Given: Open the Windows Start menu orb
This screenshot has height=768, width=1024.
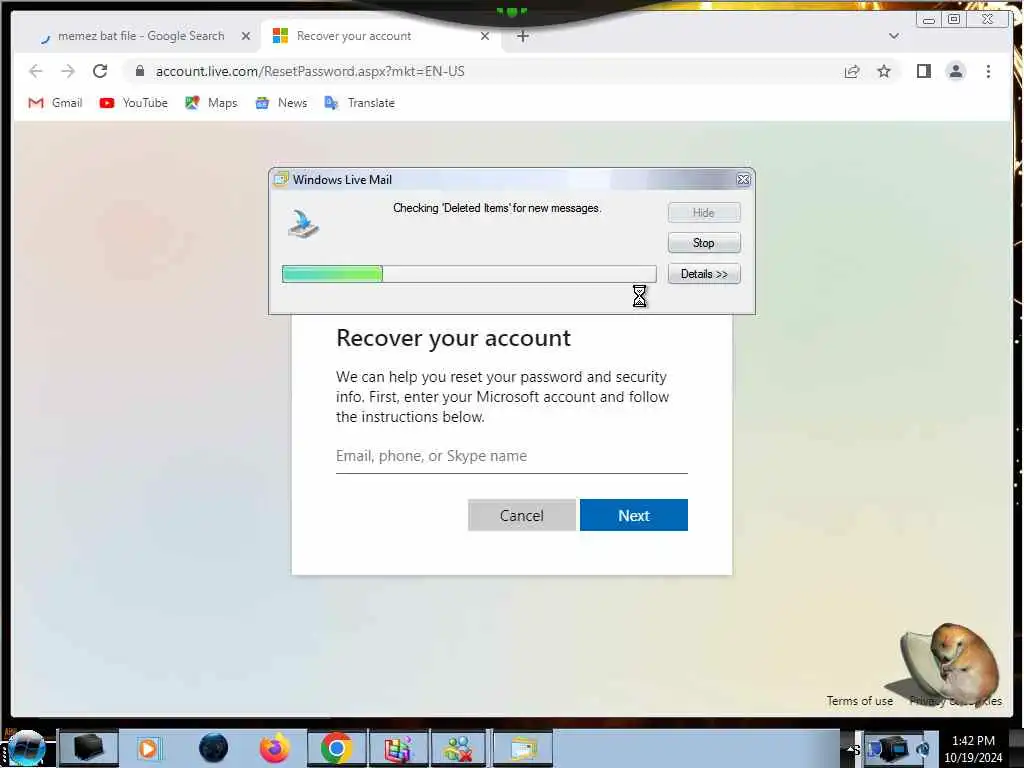Looking at the screenshot, I should pyautogui.click(x=27, y=748).
